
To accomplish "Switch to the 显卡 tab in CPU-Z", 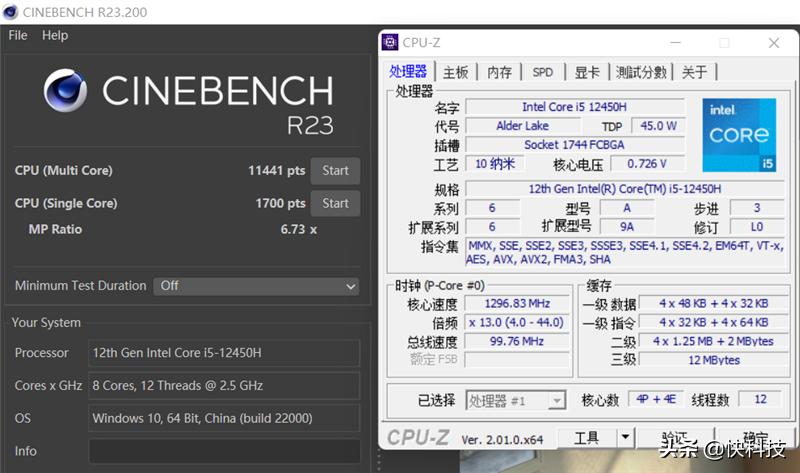I will click(587, 72).
